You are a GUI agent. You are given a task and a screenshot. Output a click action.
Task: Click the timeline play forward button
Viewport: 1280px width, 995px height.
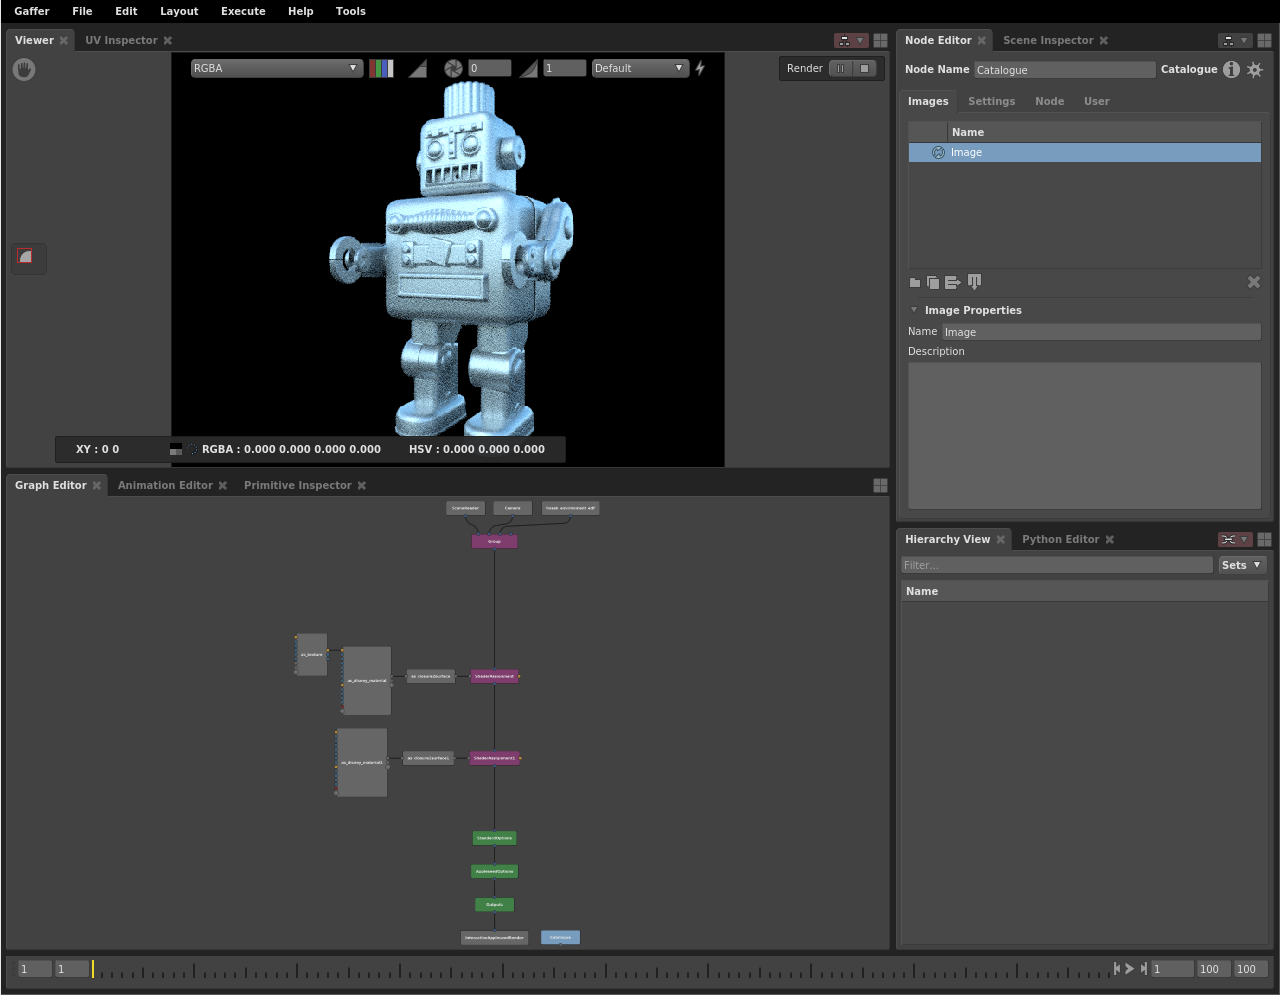pos(1130,969)
